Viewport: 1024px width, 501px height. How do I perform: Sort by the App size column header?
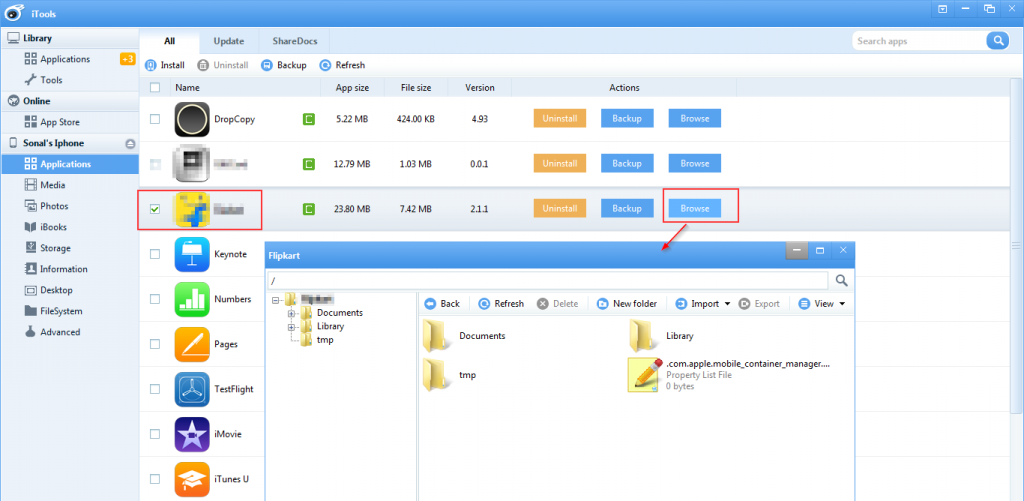coord(352,88)
